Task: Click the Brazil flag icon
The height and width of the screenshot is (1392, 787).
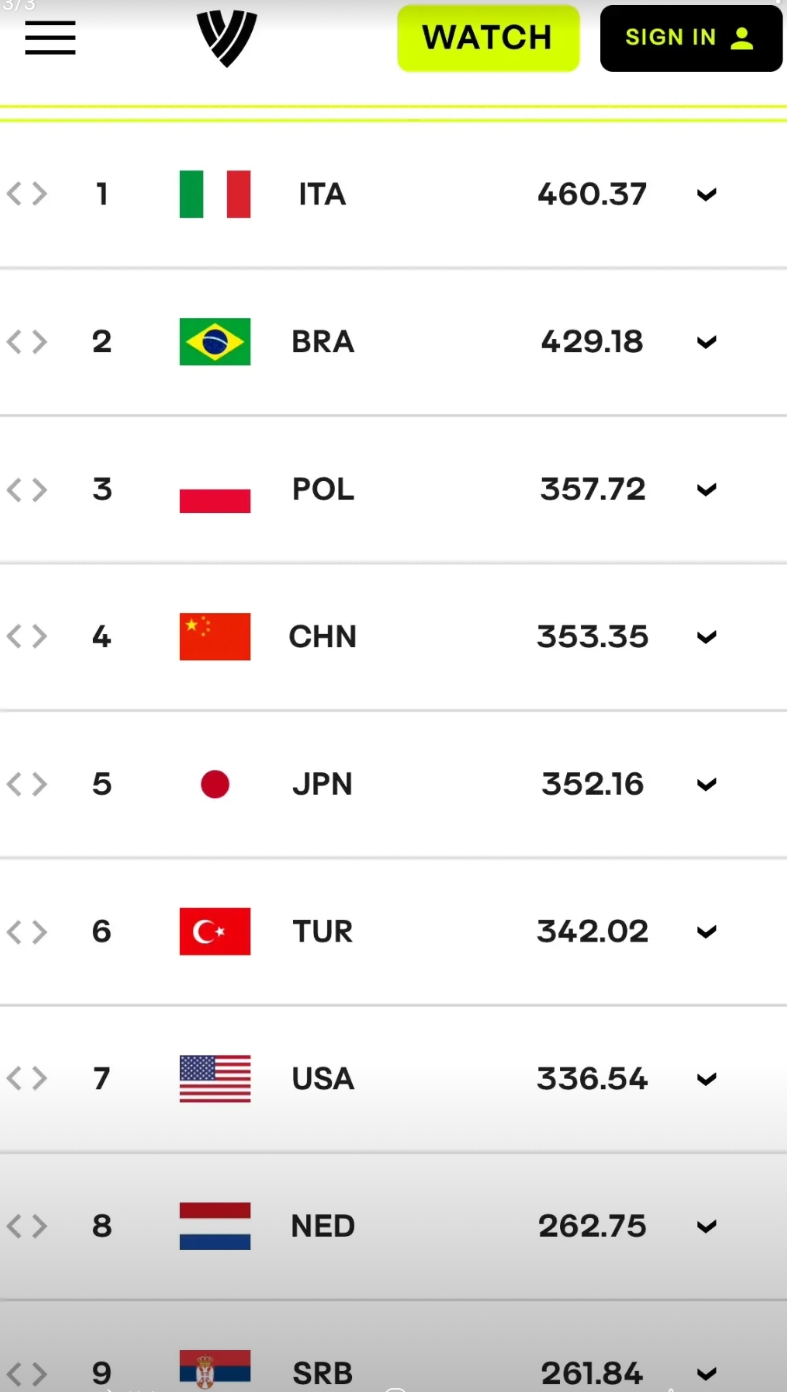Action: pyautogui.click(x=215, y=342)
